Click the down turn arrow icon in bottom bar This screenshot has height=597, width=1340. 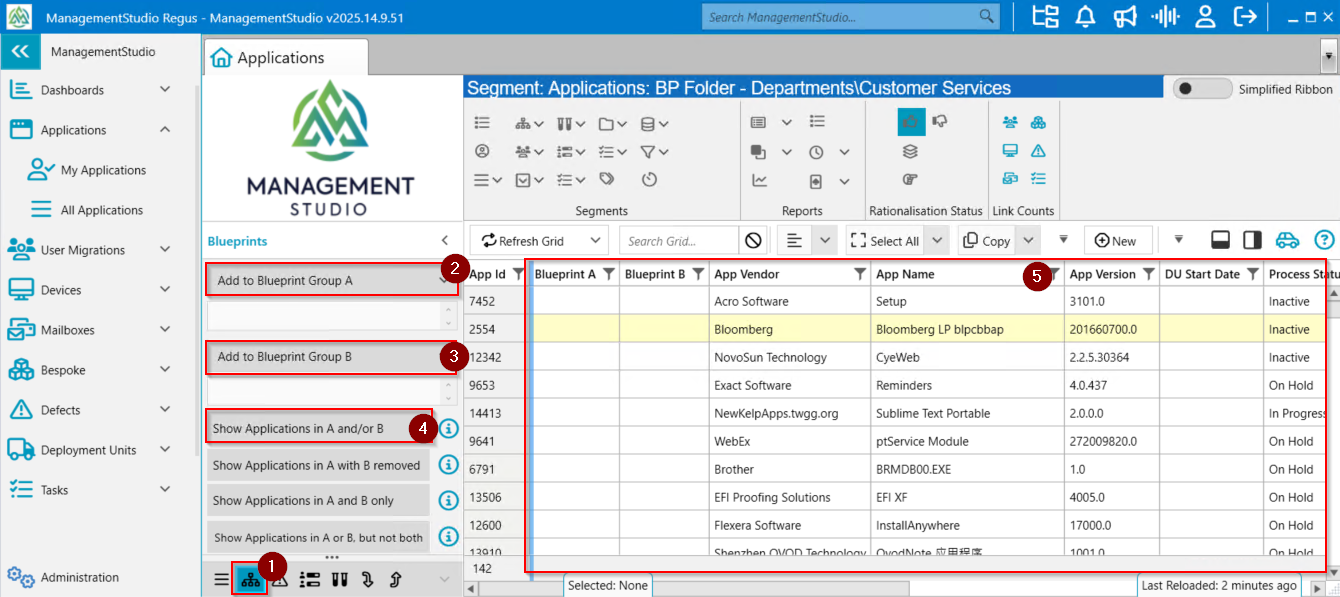[x=367, y=579]
